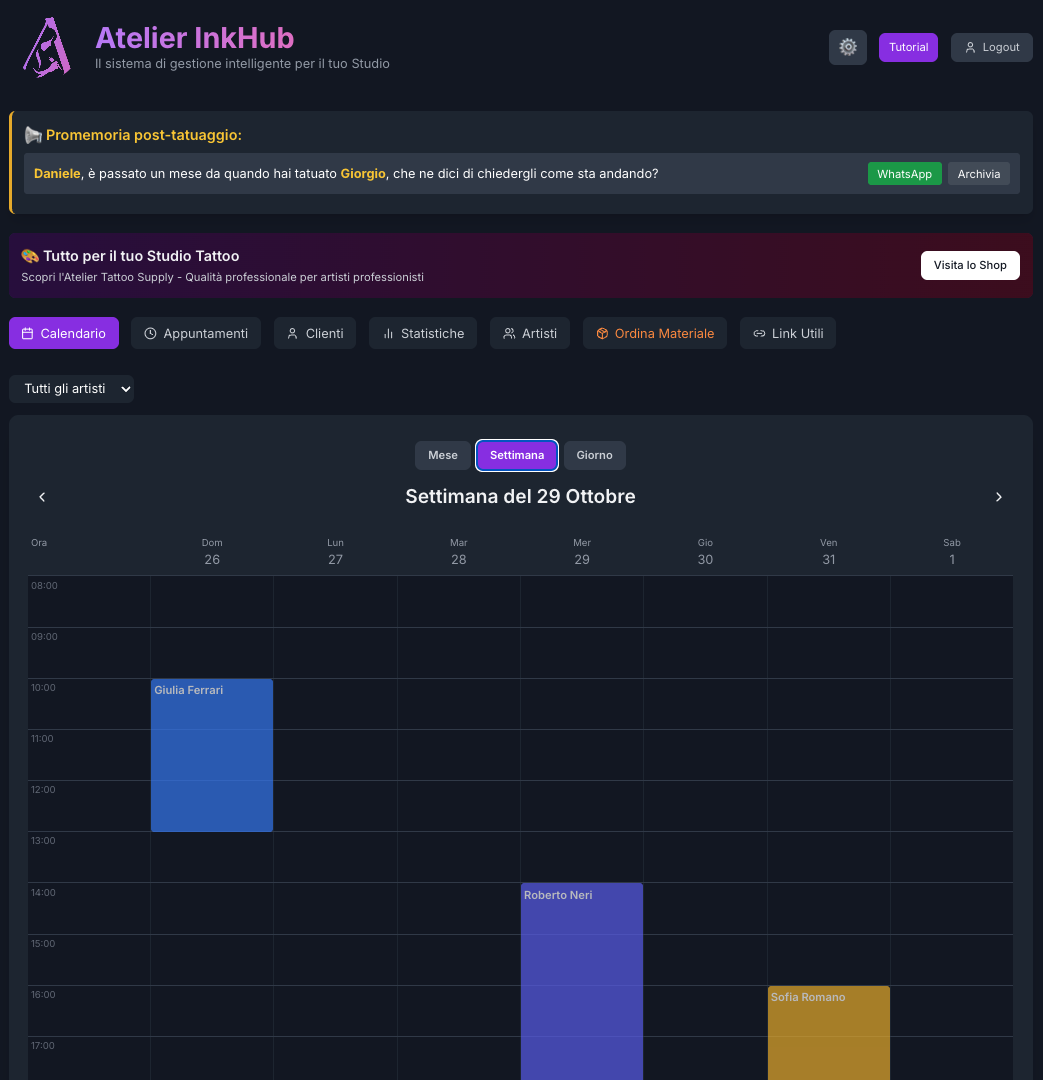The height and width of the screenshot is (1080, 1043).
Task: Go to previous week with left chevron
Action: pyautogui.click(x=42, y=497)
